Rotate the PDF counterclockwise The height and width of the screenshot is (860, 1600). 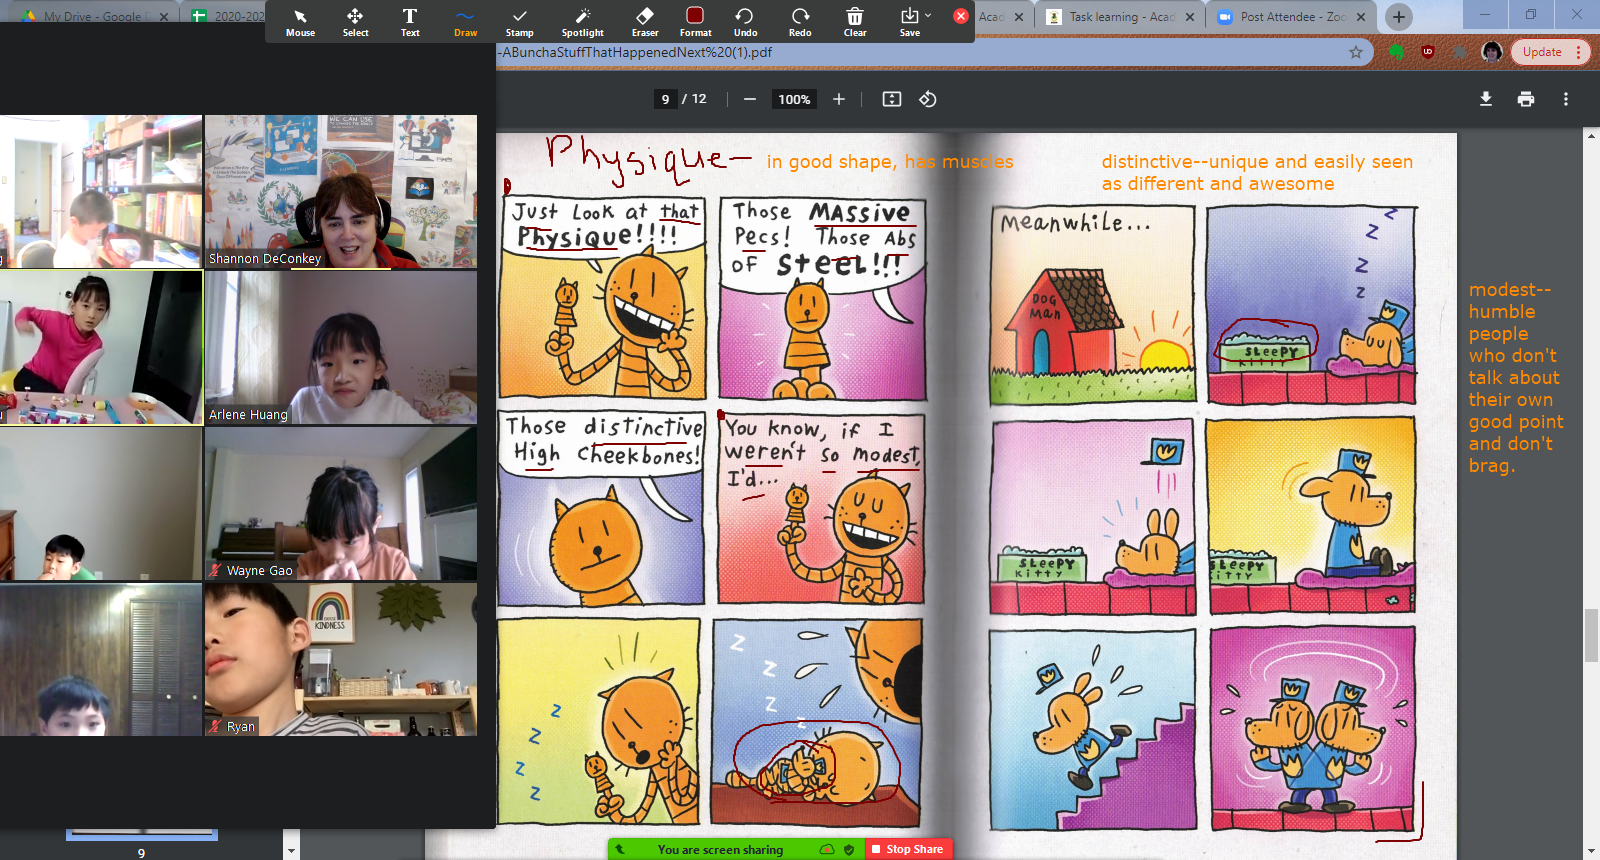(x=928, y=99)
